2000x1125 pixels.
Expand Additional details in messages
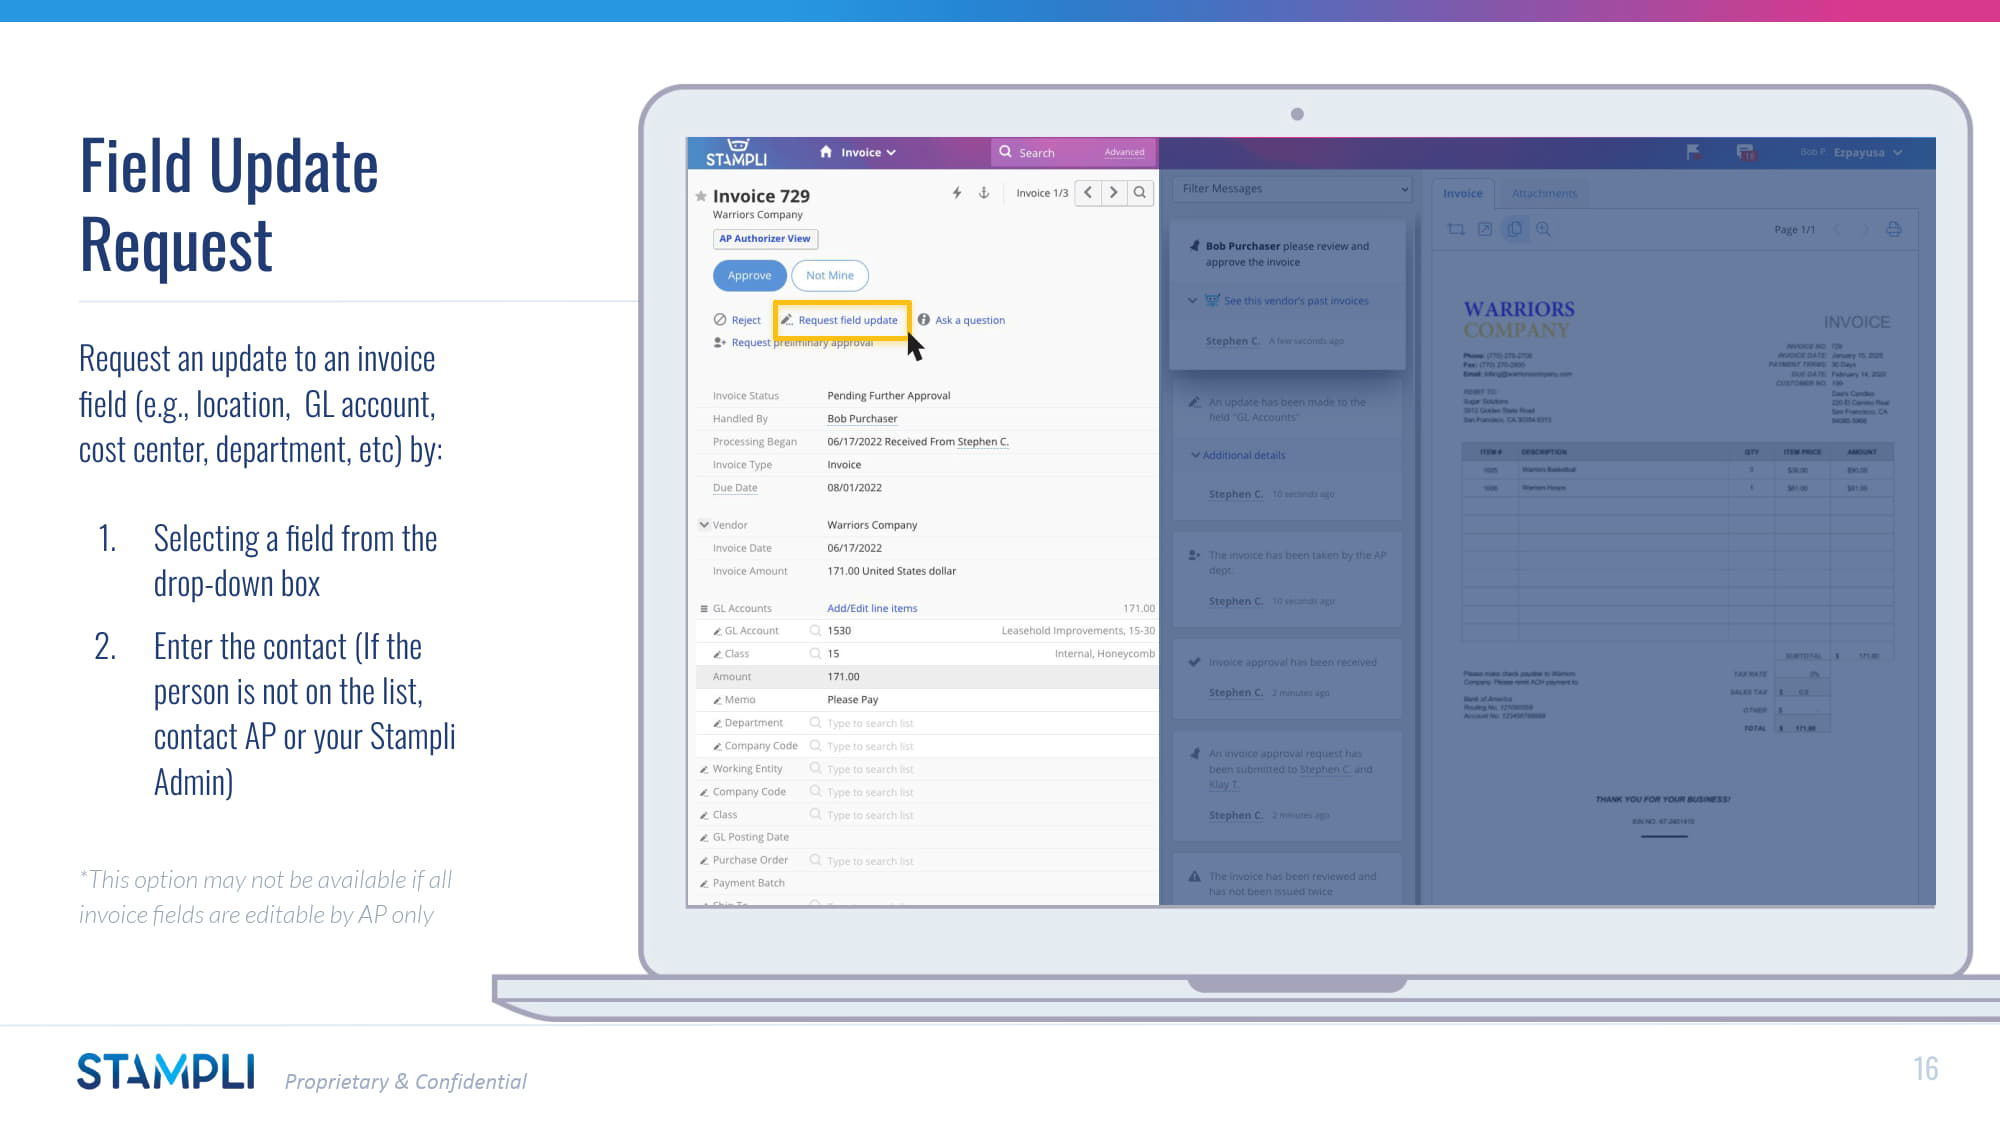point(1243,455)
